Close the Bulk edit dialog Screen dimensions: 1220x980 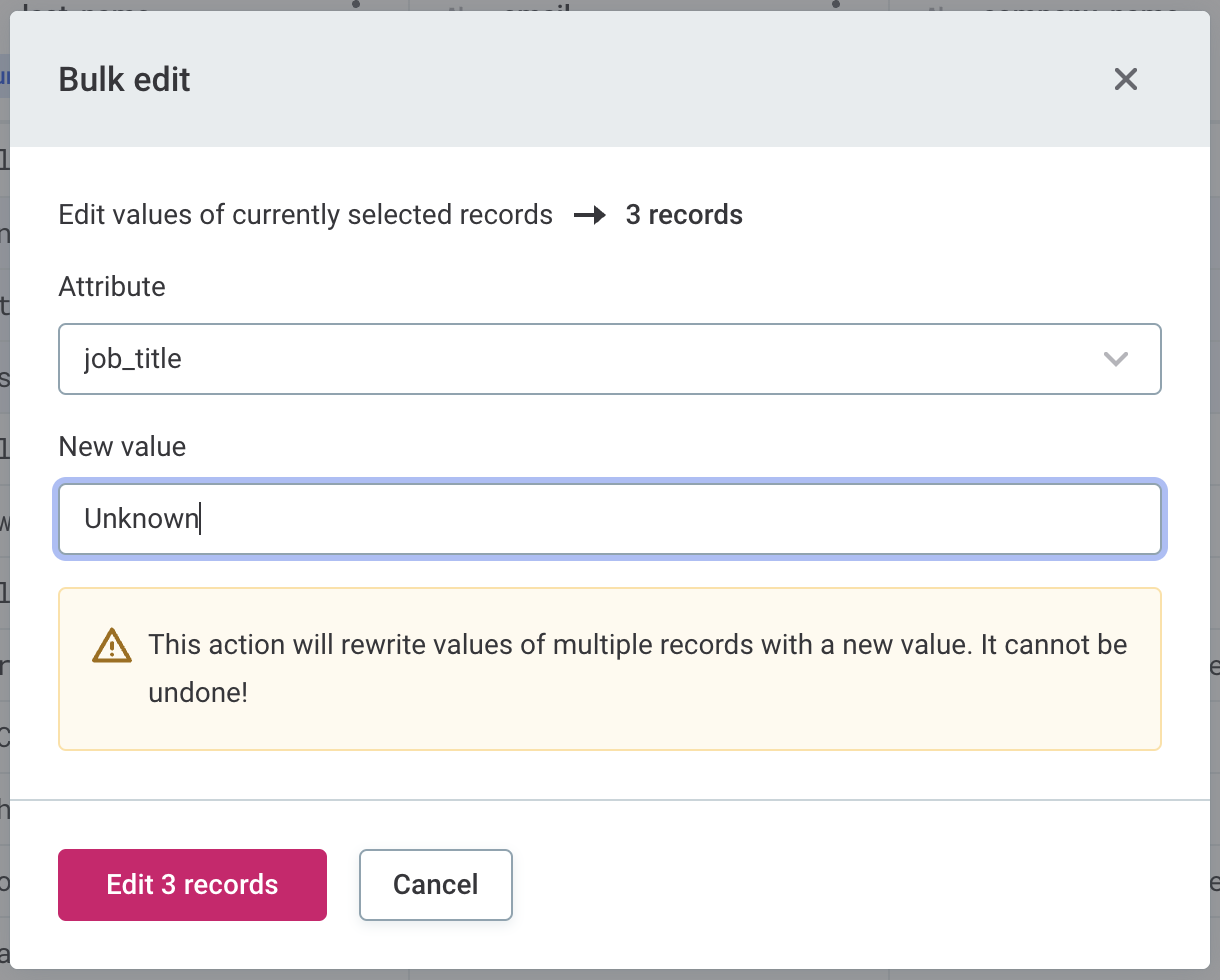pyautogui.click(x=1126, y=79)
